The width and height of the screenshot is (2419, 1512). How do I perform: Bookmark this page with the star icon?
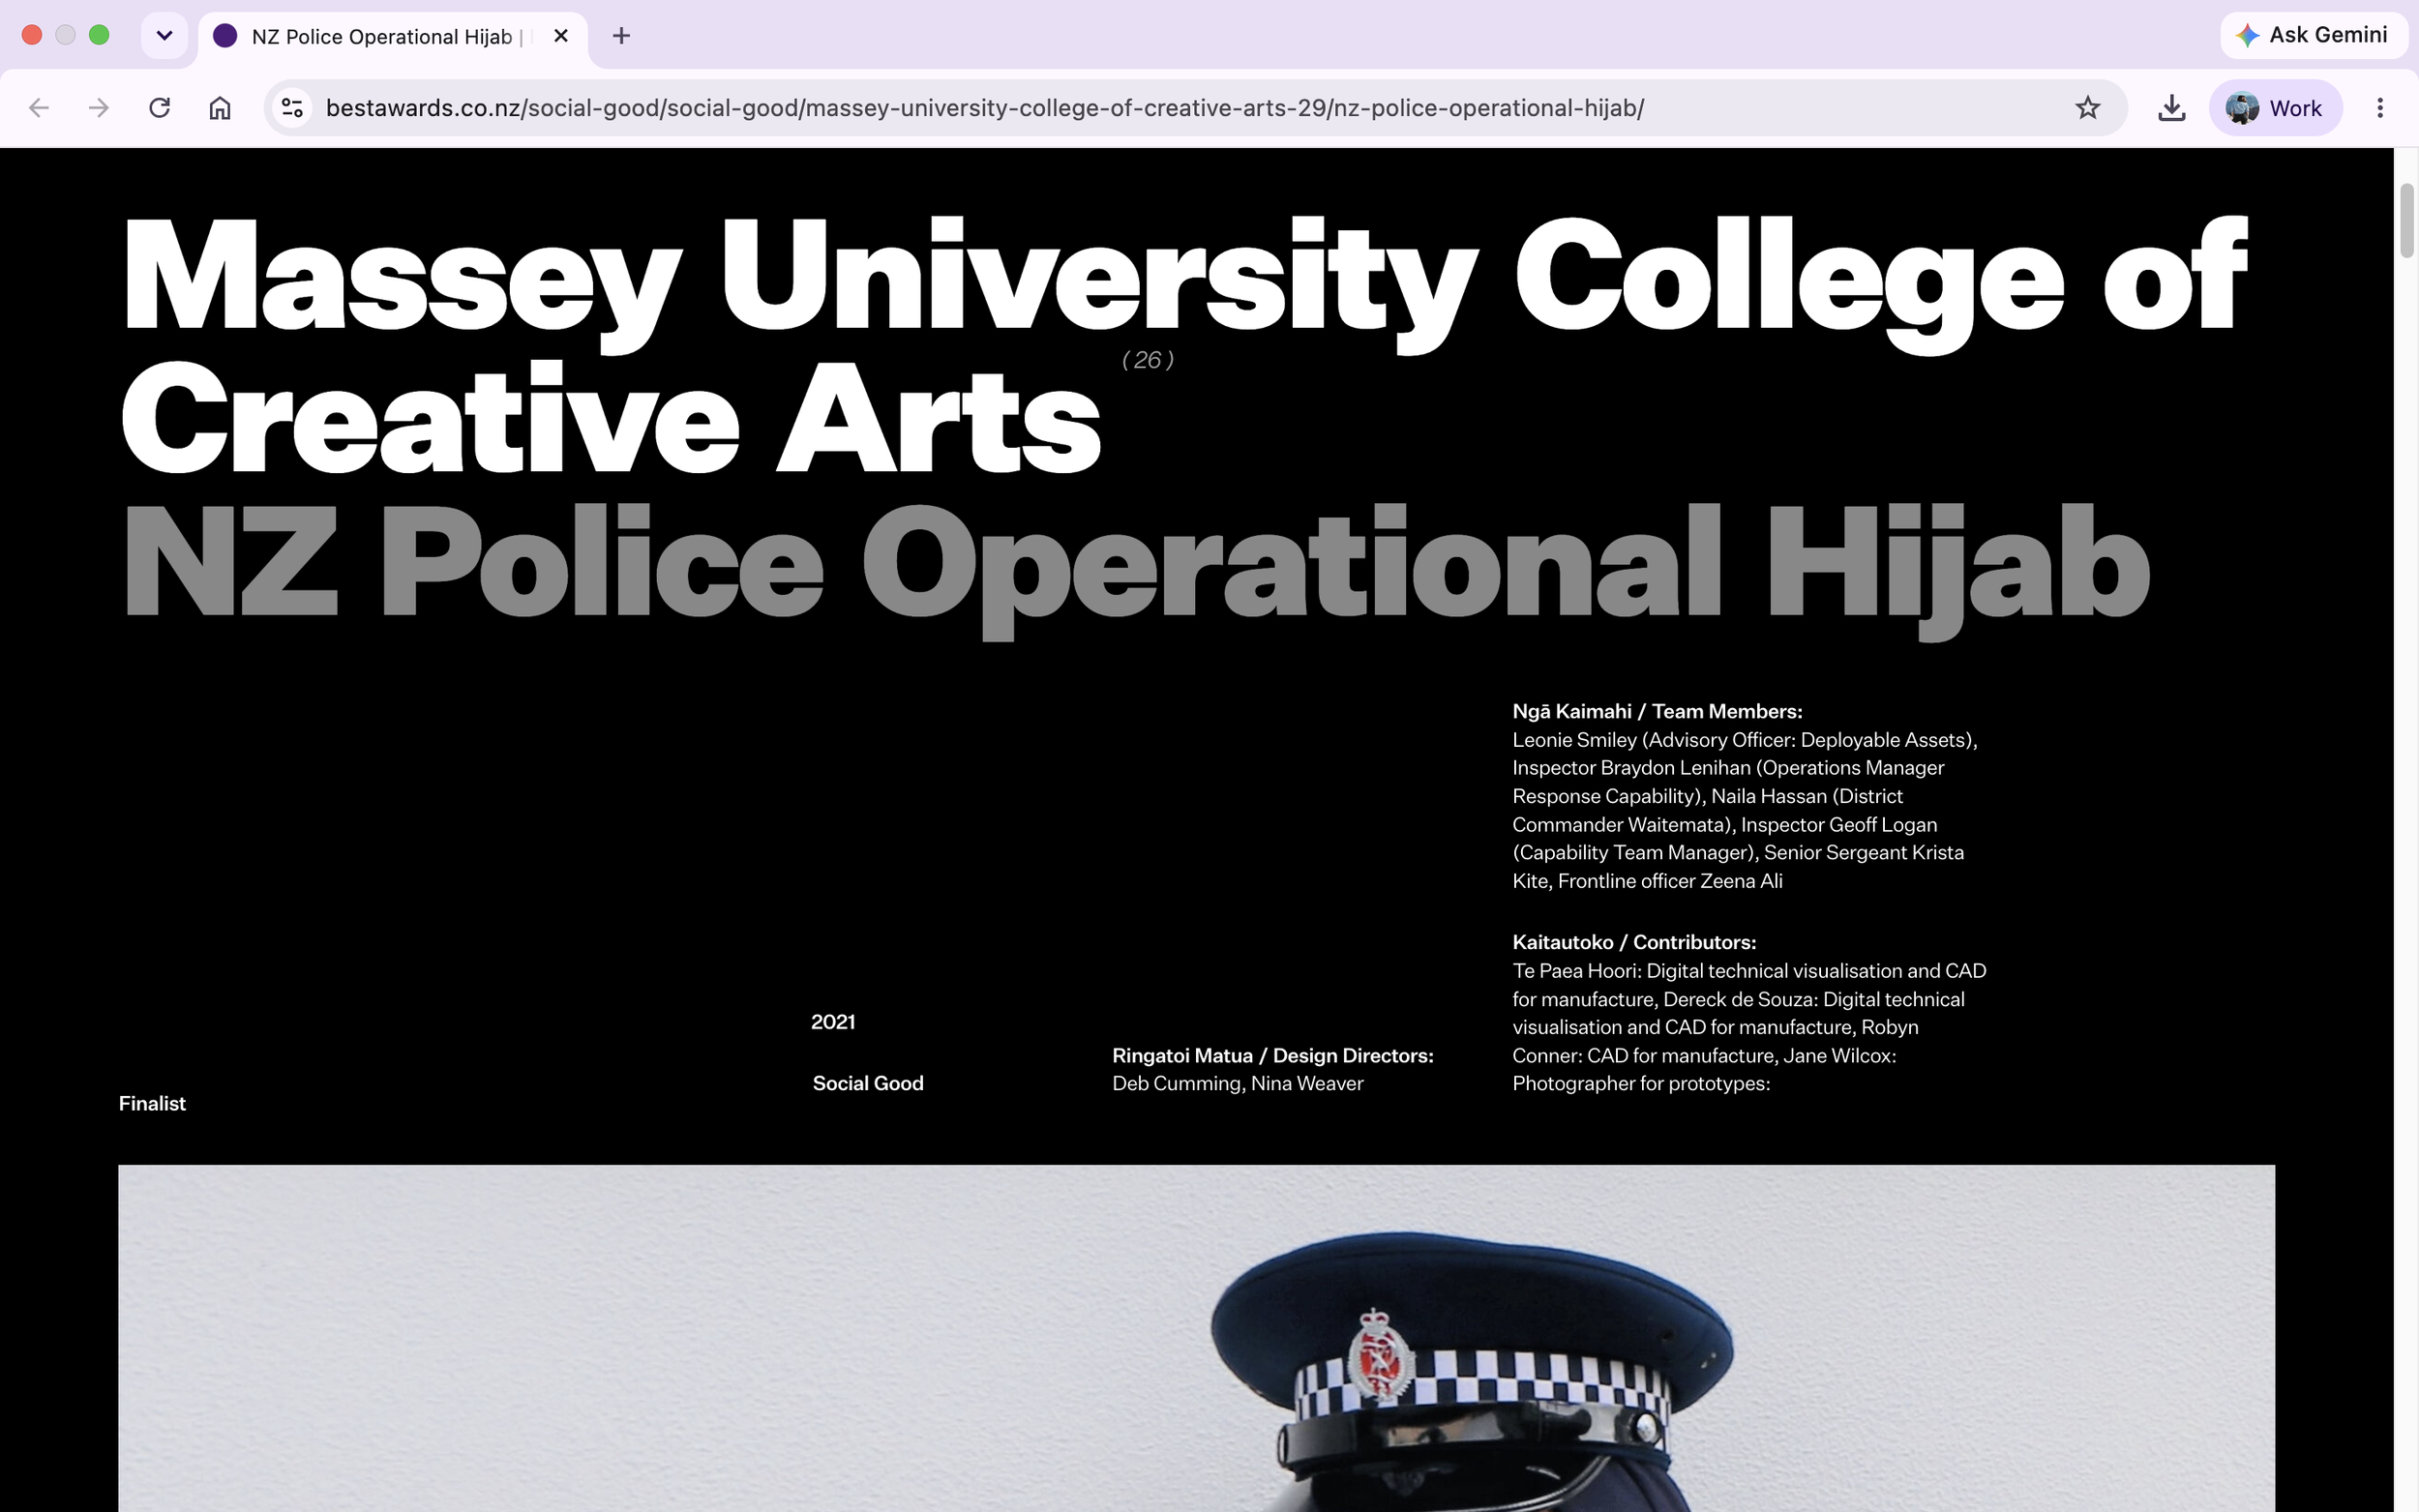point(2087,108)
